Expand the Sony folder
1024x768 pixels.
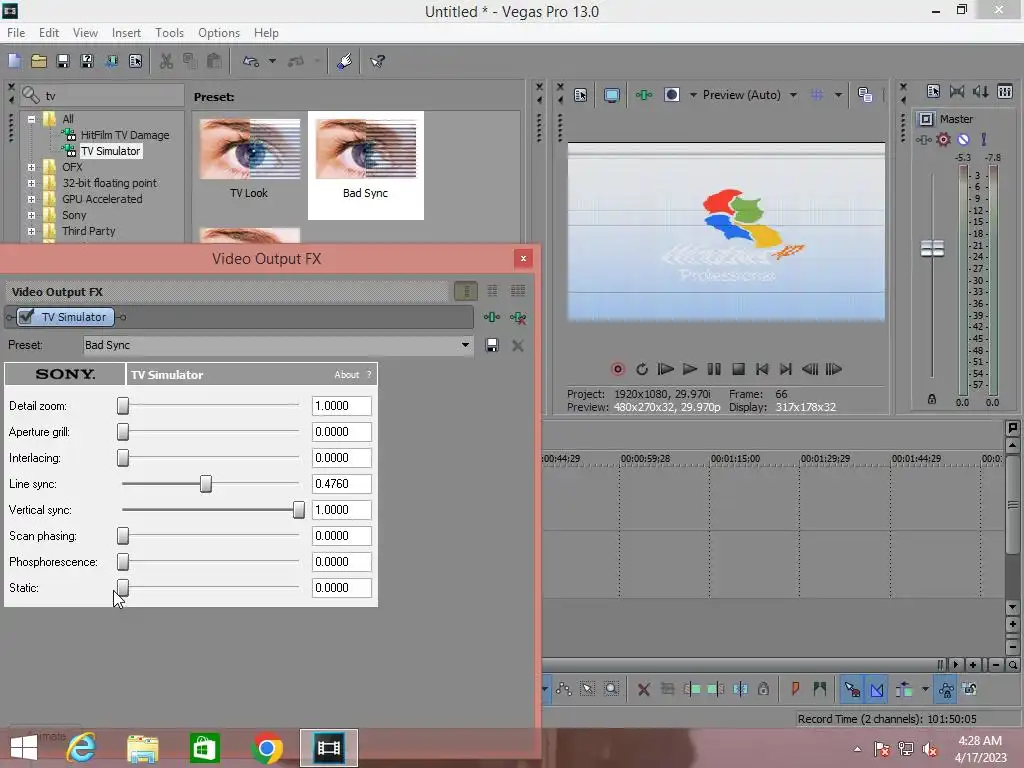point(31,216)
